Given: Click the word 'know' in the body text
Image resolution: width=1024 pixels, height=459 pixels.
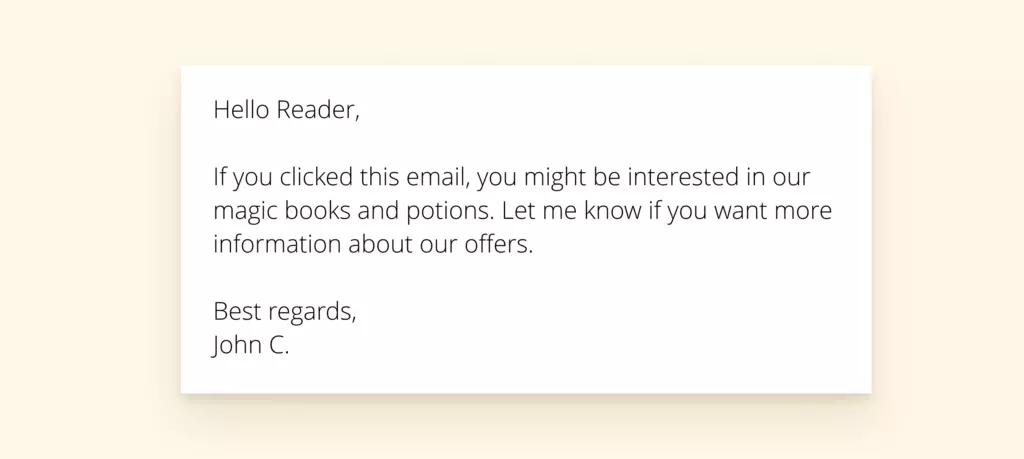Looking at the screenshot, I should point(613,210).
